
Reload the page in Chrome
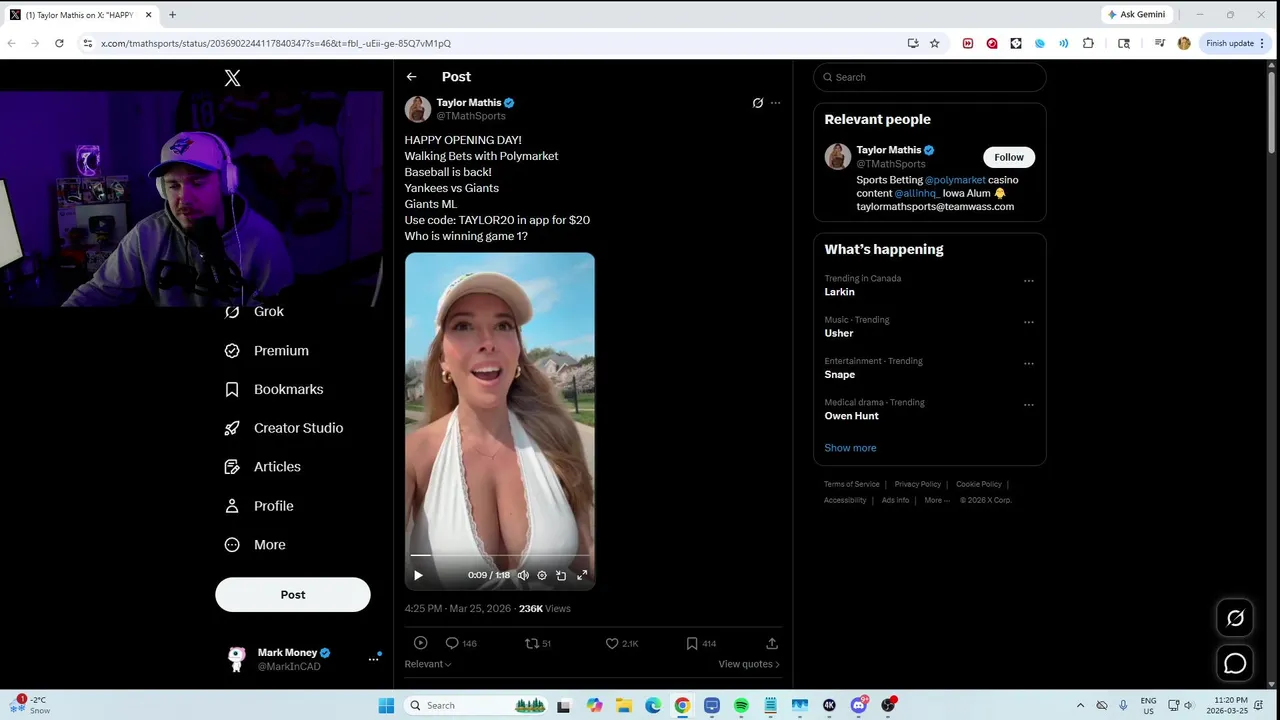[59, 43]
